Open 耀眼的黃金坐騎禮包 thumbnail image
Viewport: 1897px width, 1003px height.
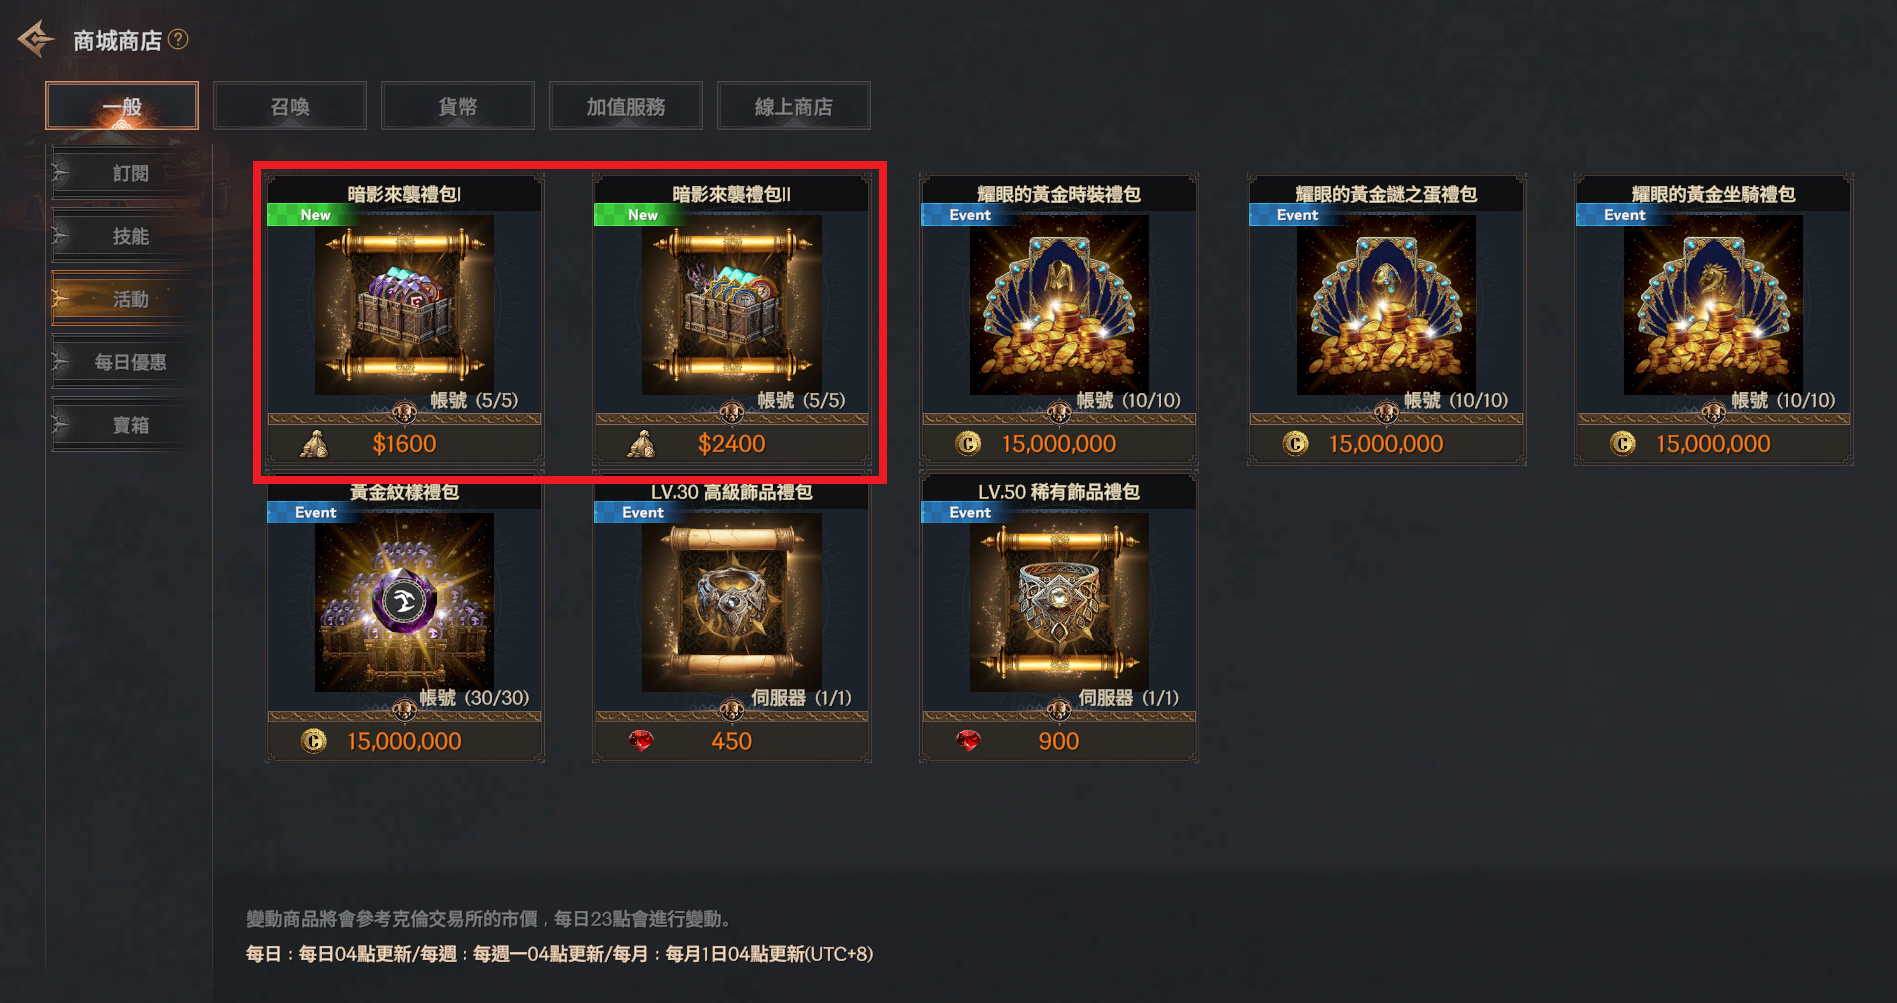click(1713, 305)
